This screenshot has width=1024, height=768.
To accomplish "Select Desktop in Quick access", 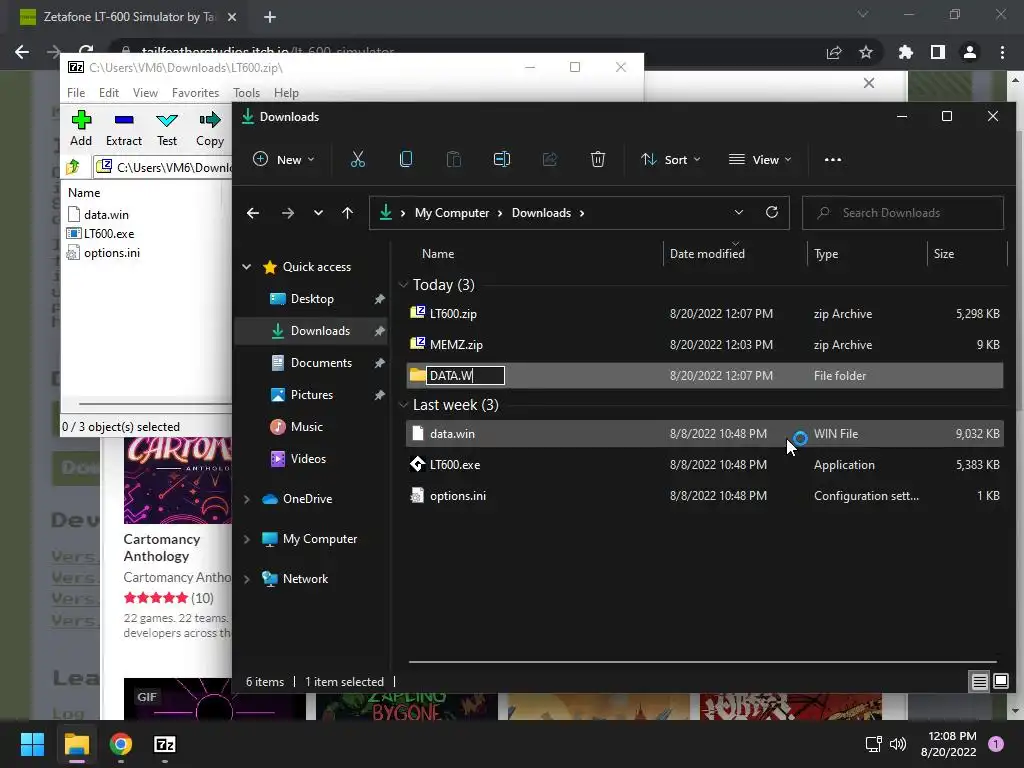I will (x=312, y=298).
